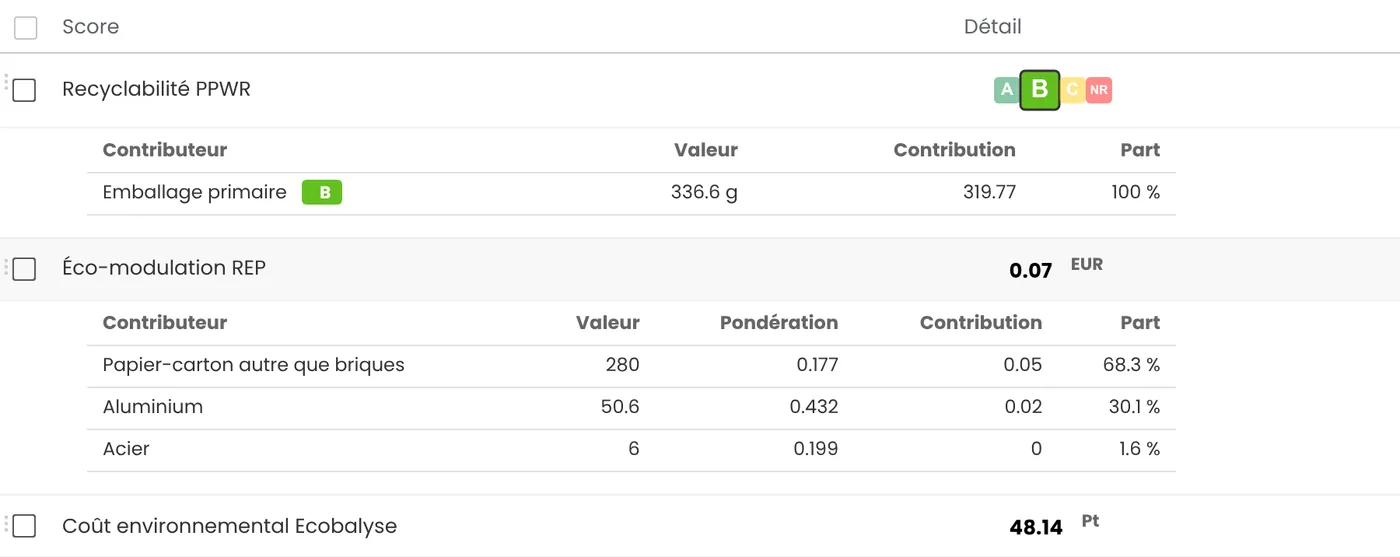
Task: Select the yellow C grade badge
Action: tap(1072, 90)
